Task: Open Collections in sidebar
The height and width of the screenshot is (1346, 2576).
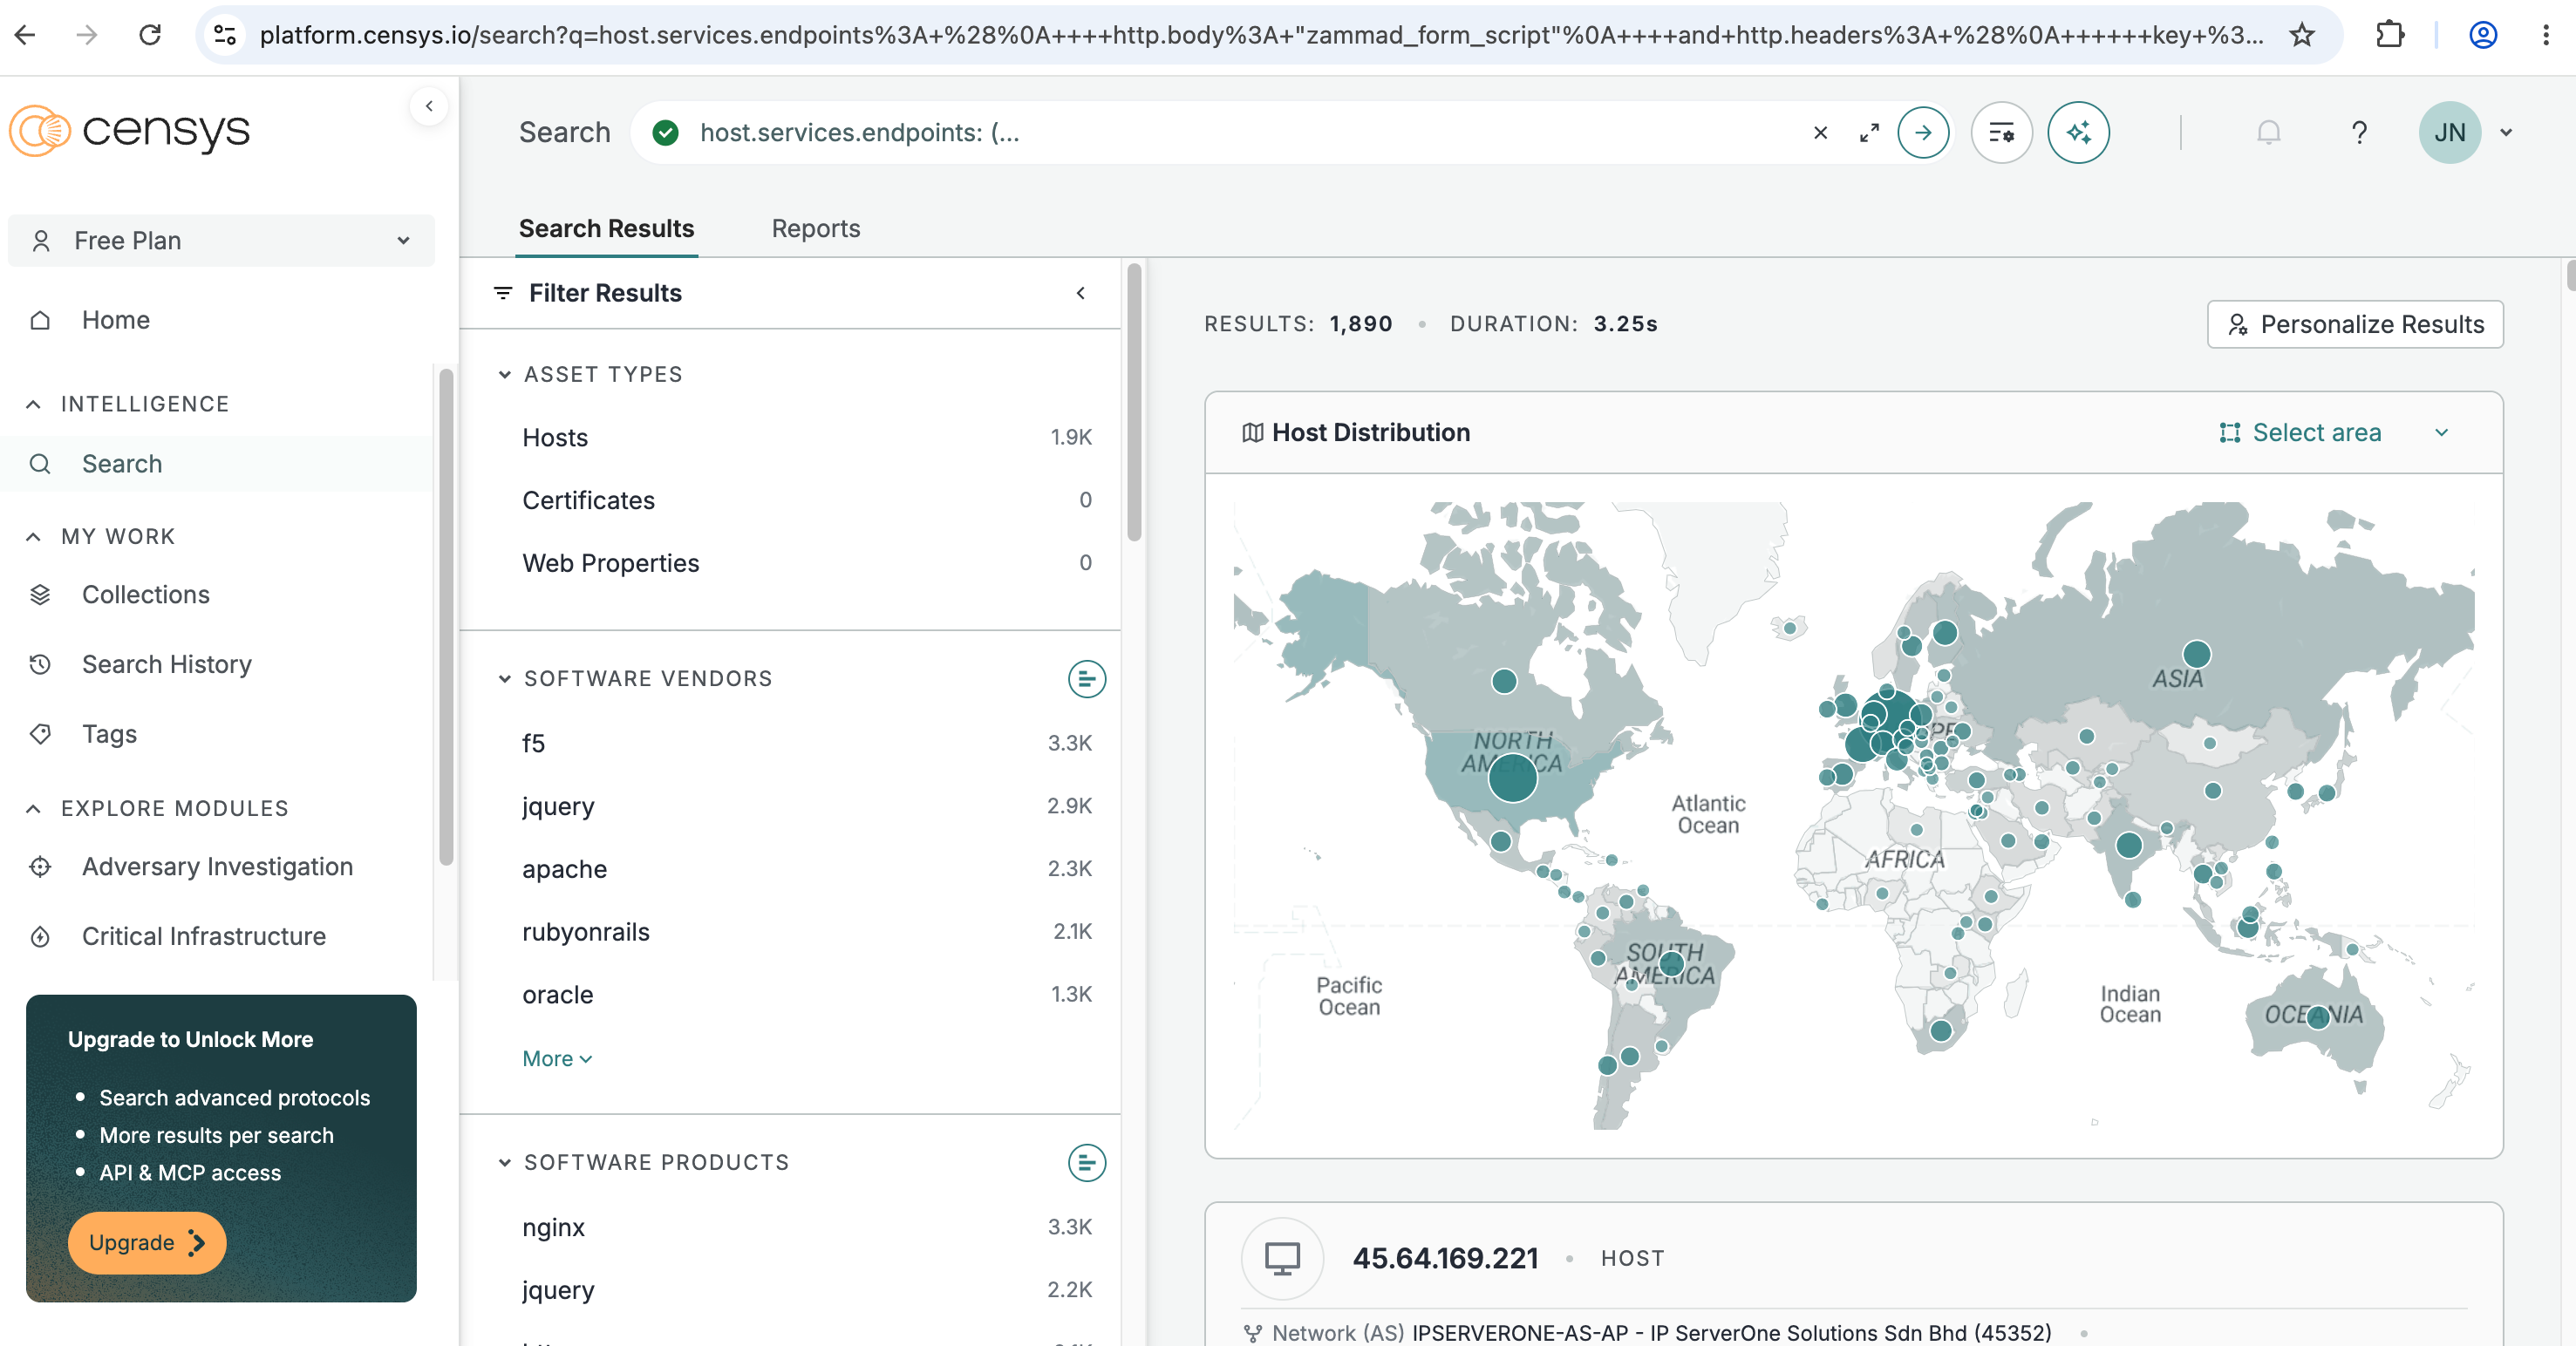Action: [x=146, y=595]
